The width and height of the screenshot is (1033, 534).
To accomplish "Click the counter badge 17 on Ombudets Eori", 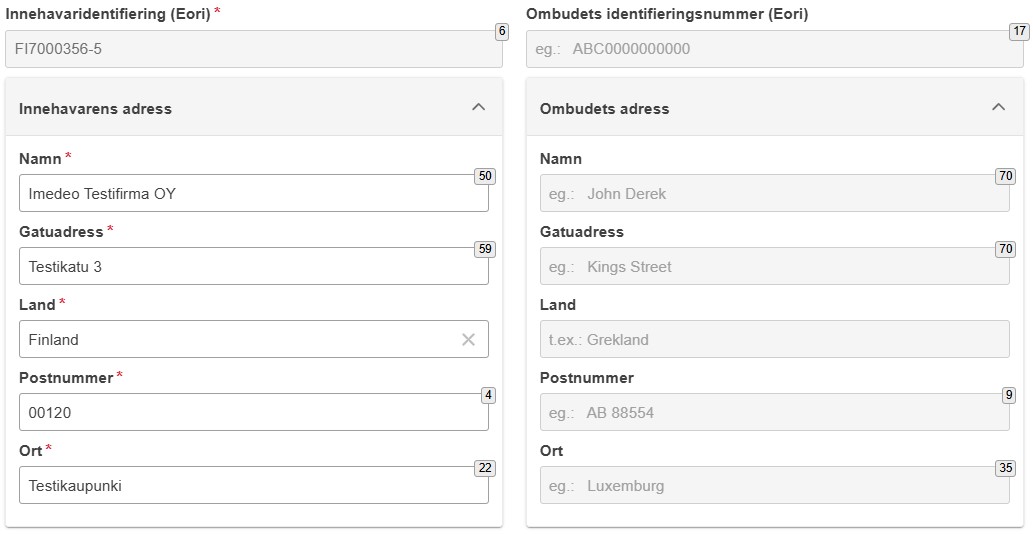I will [x=1019, y=32].
